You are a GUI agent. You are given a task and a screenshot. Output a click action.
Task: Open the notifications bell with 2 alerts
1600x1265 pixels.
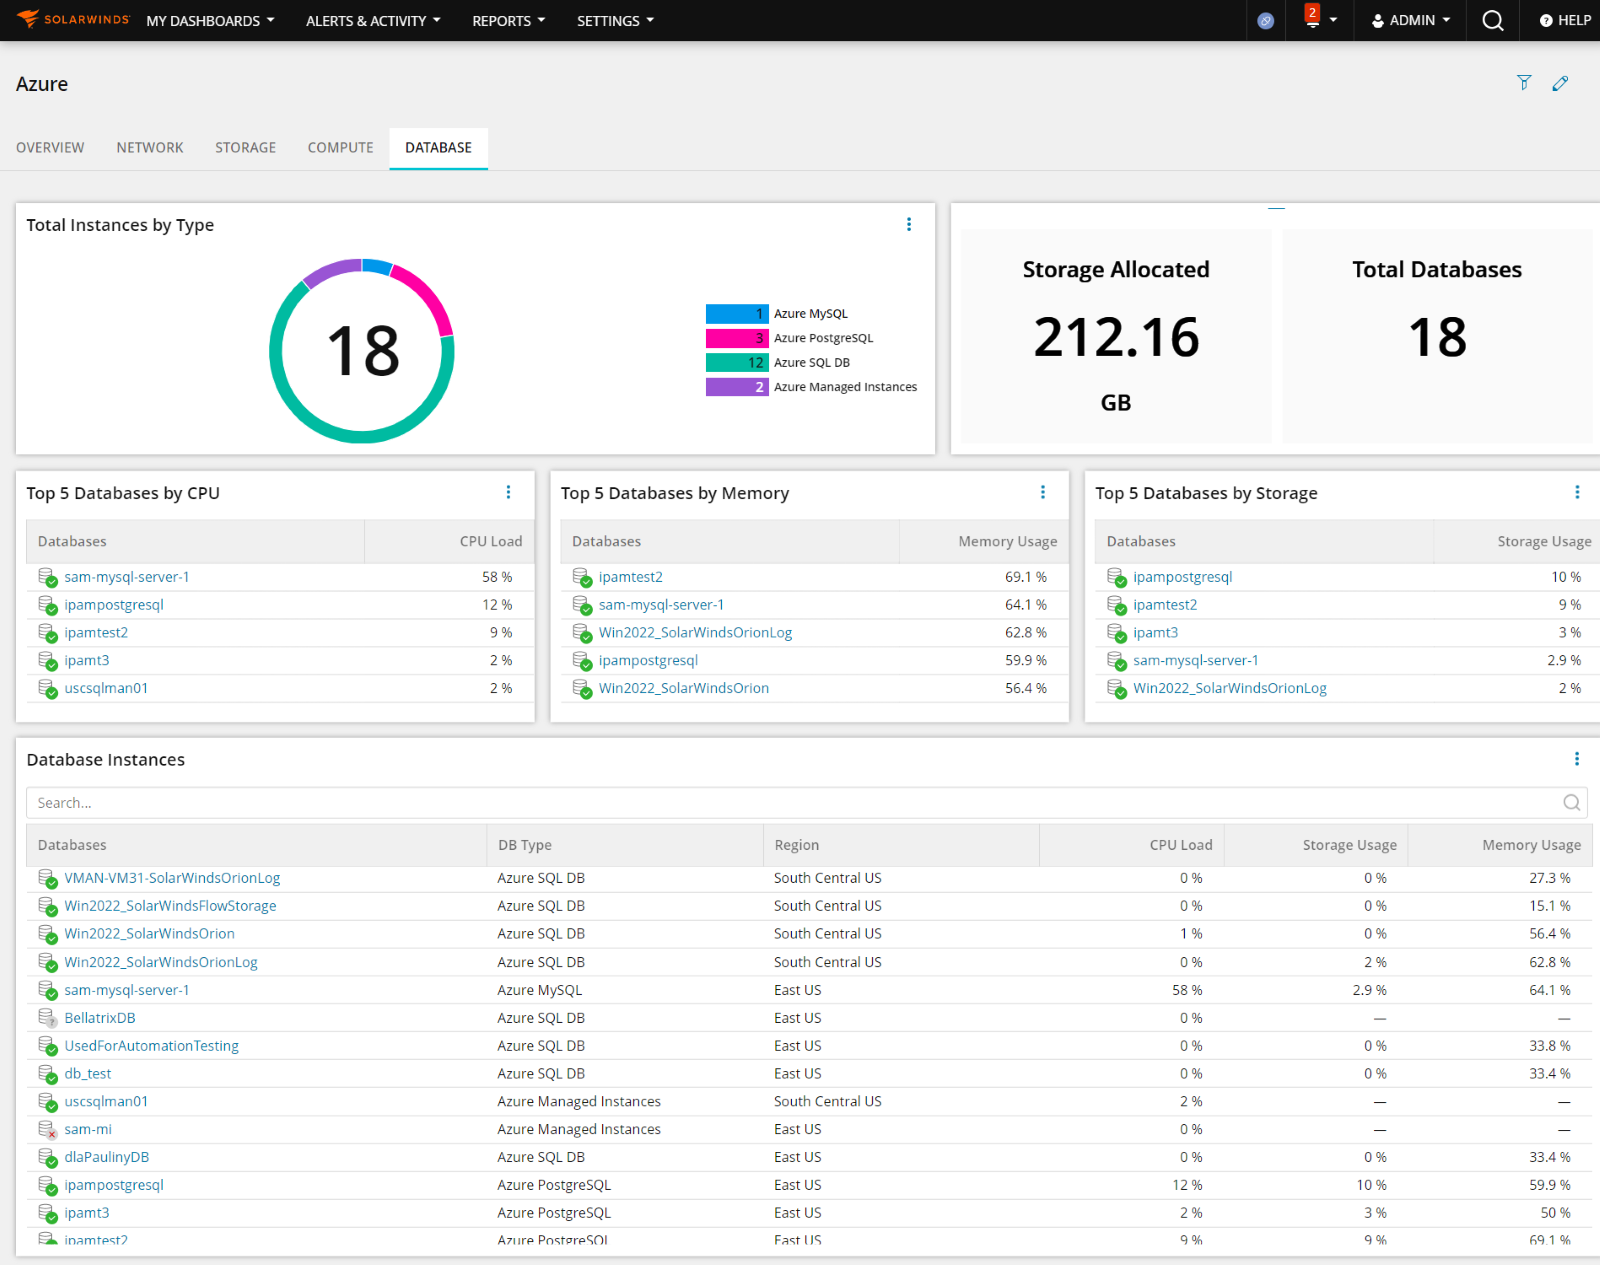click(1312, 17)
